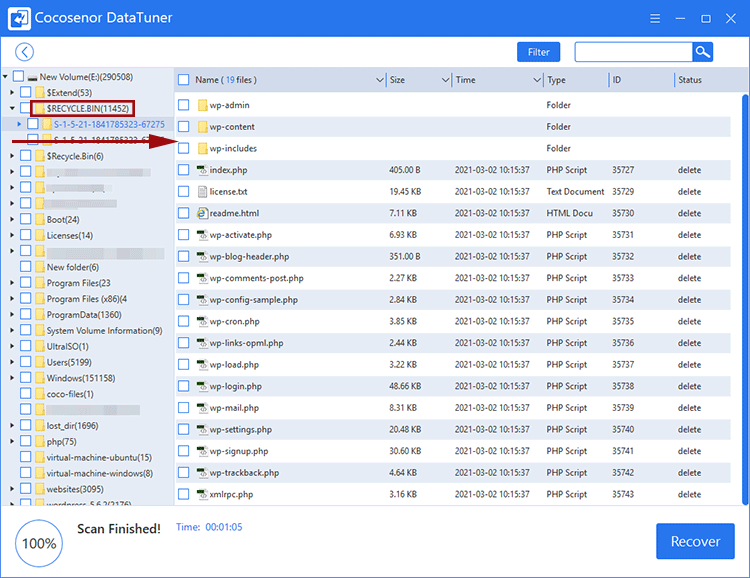Image resolution: width=750 pixels, height=578 pixels.
Task: Expand the ProgramData(1360) tree node
Action: (x=12, y=314)
